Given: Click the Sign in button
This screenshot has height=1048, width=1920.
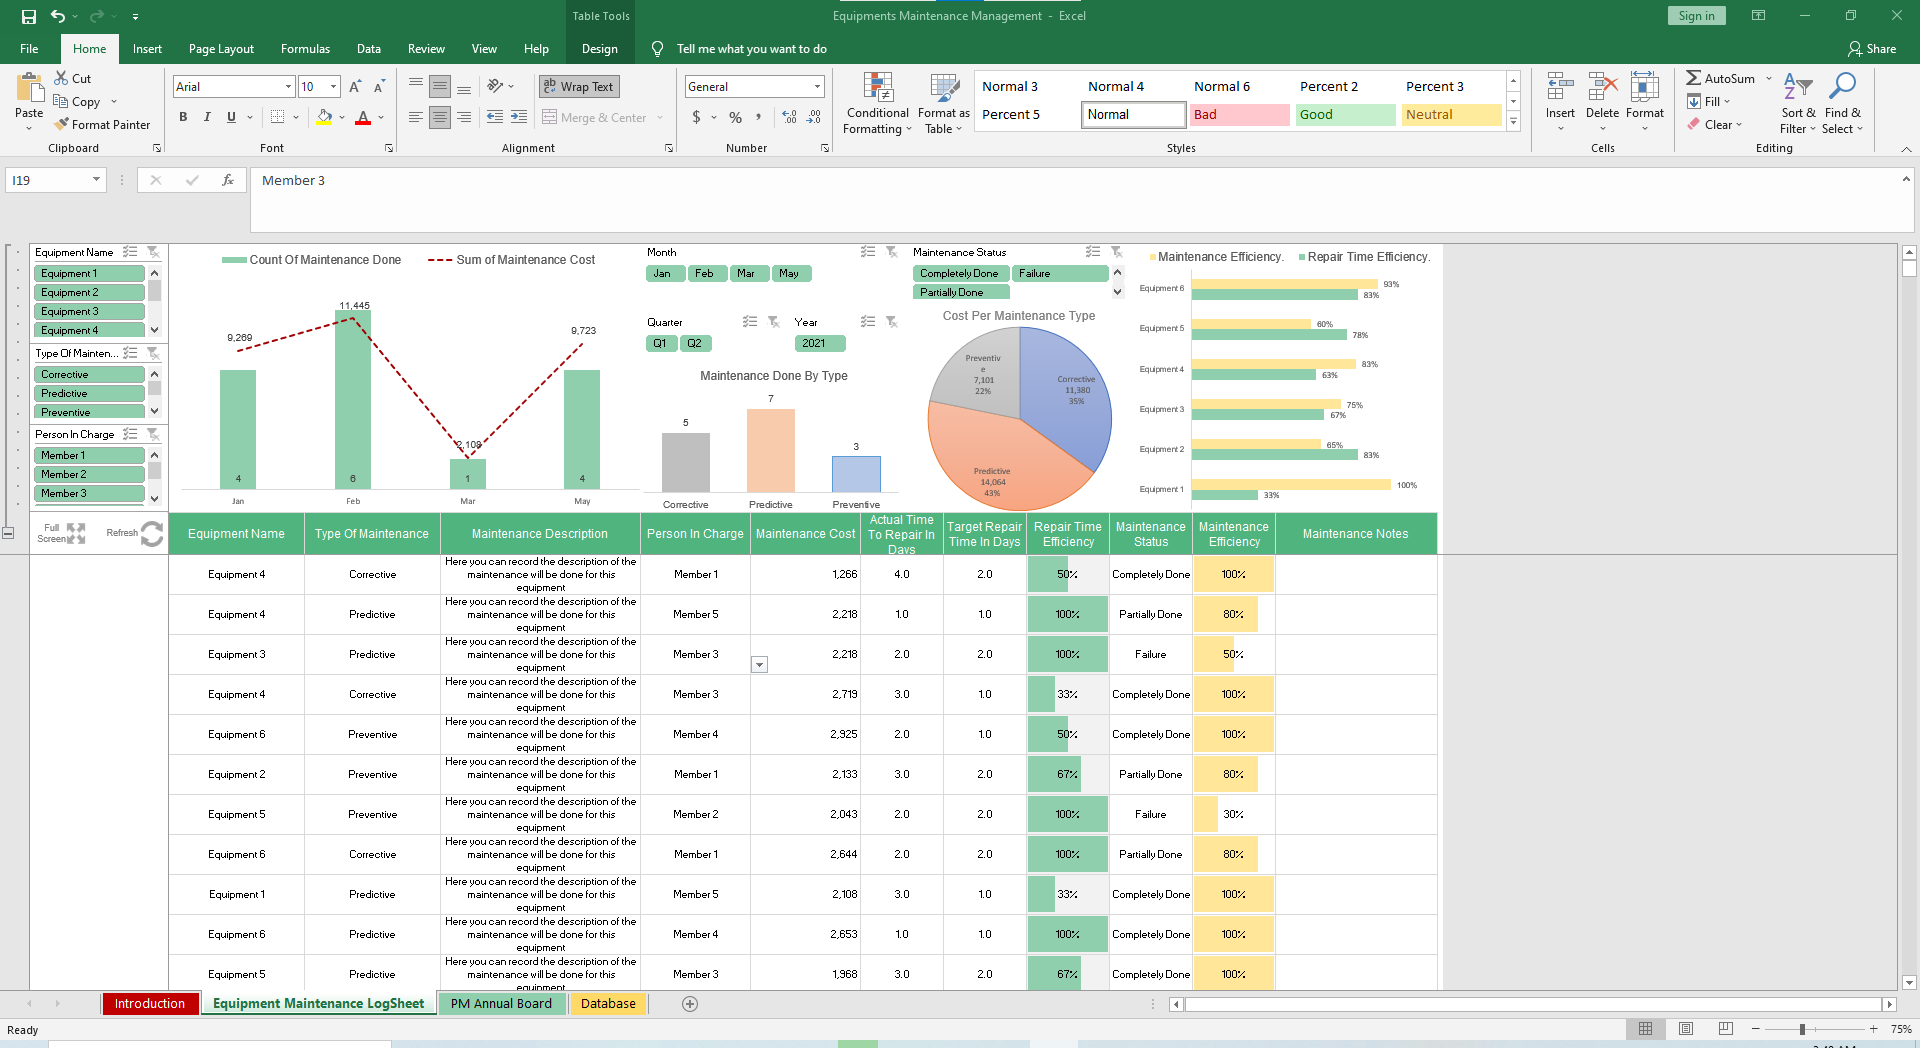Looking at the screenshot, I should pos(1695,15).
